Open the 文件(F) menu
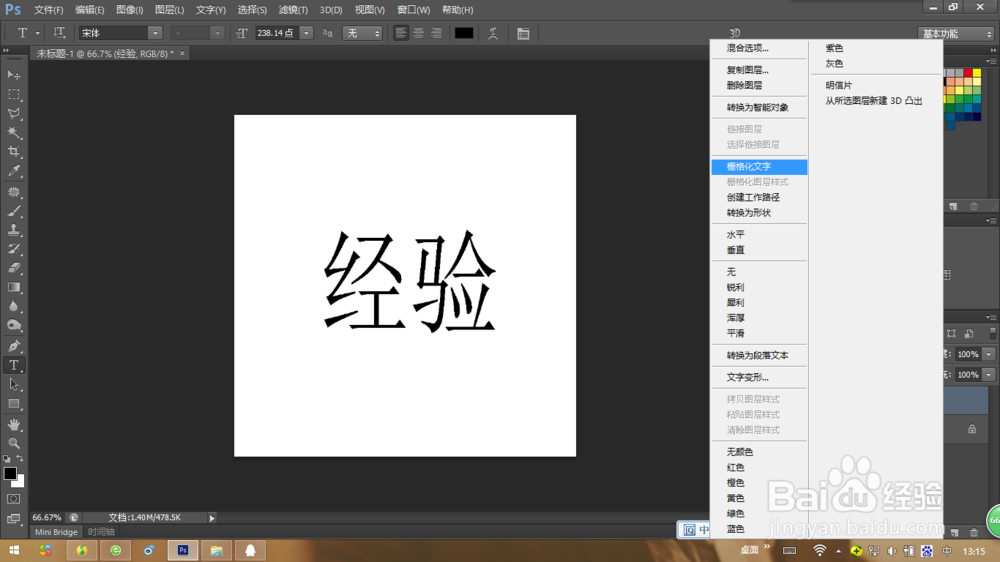 click(x=48, y=10)
